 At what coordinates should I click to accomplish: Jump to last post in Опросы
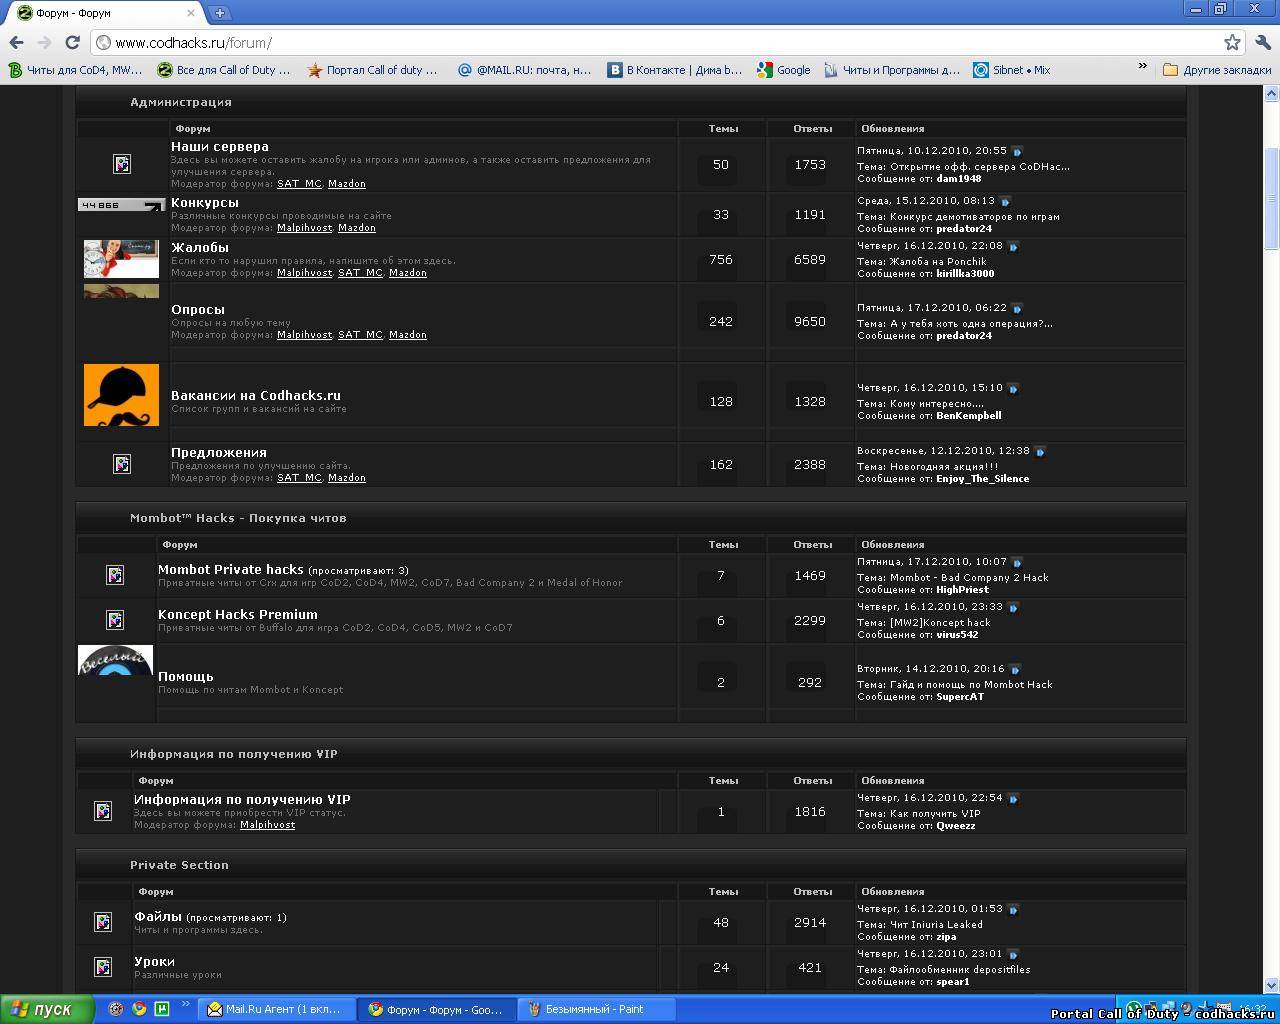1017,308
